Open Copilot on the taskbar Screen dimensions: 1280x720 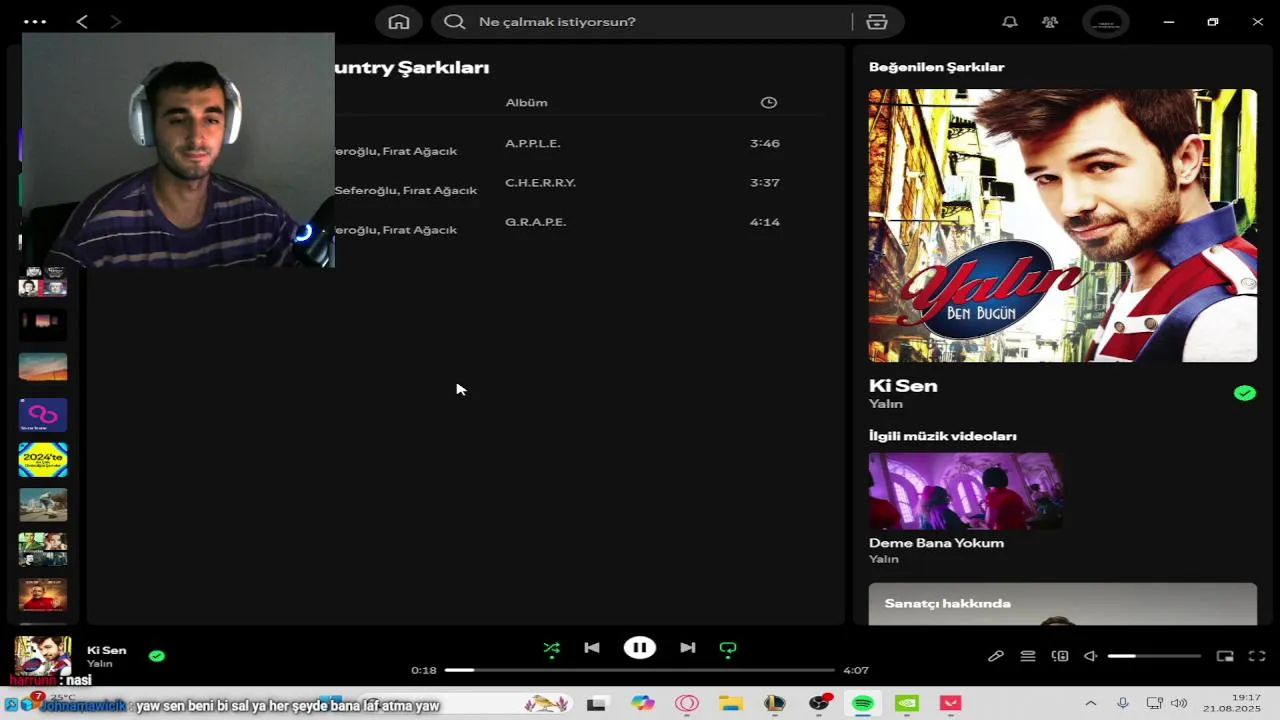pyautogui.click(x=642, y=704)
